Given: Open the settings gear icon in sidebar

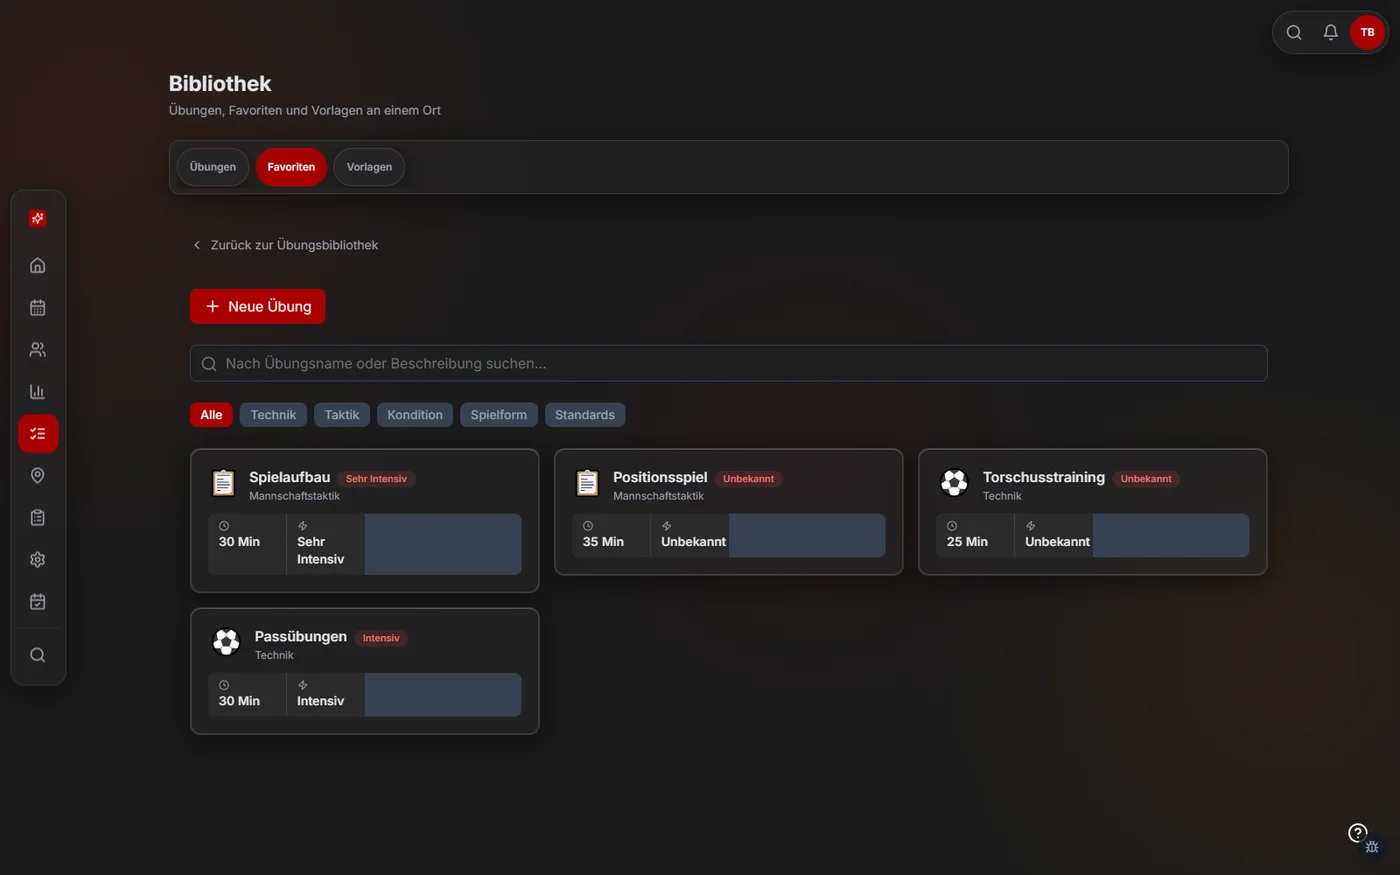Looking at the screenshot, I should 38,560.
